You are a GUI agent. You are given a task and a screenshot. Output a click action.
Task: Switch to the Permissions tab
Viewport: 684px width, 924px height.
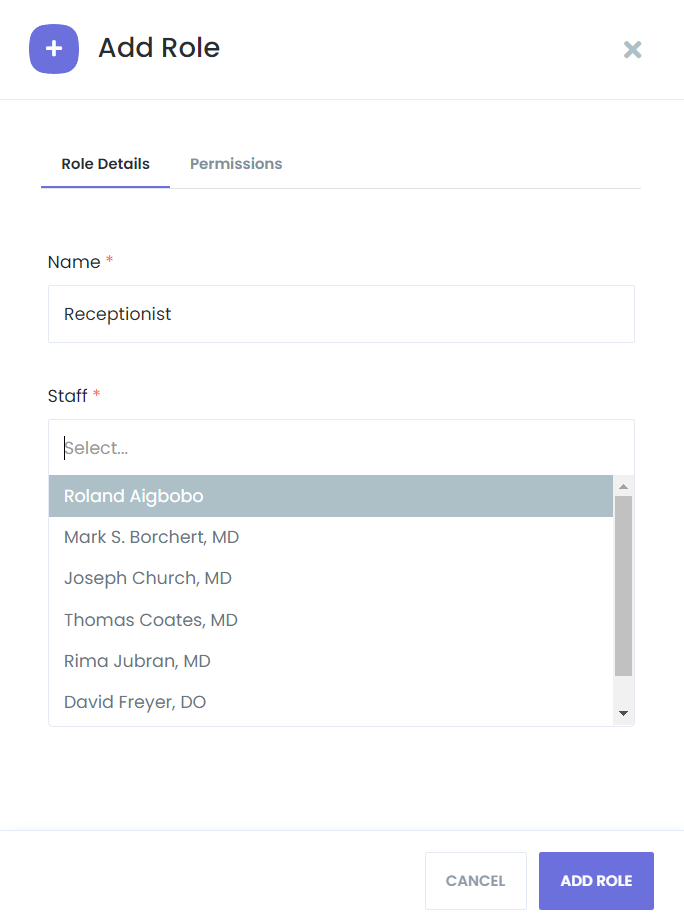[235, 163]
